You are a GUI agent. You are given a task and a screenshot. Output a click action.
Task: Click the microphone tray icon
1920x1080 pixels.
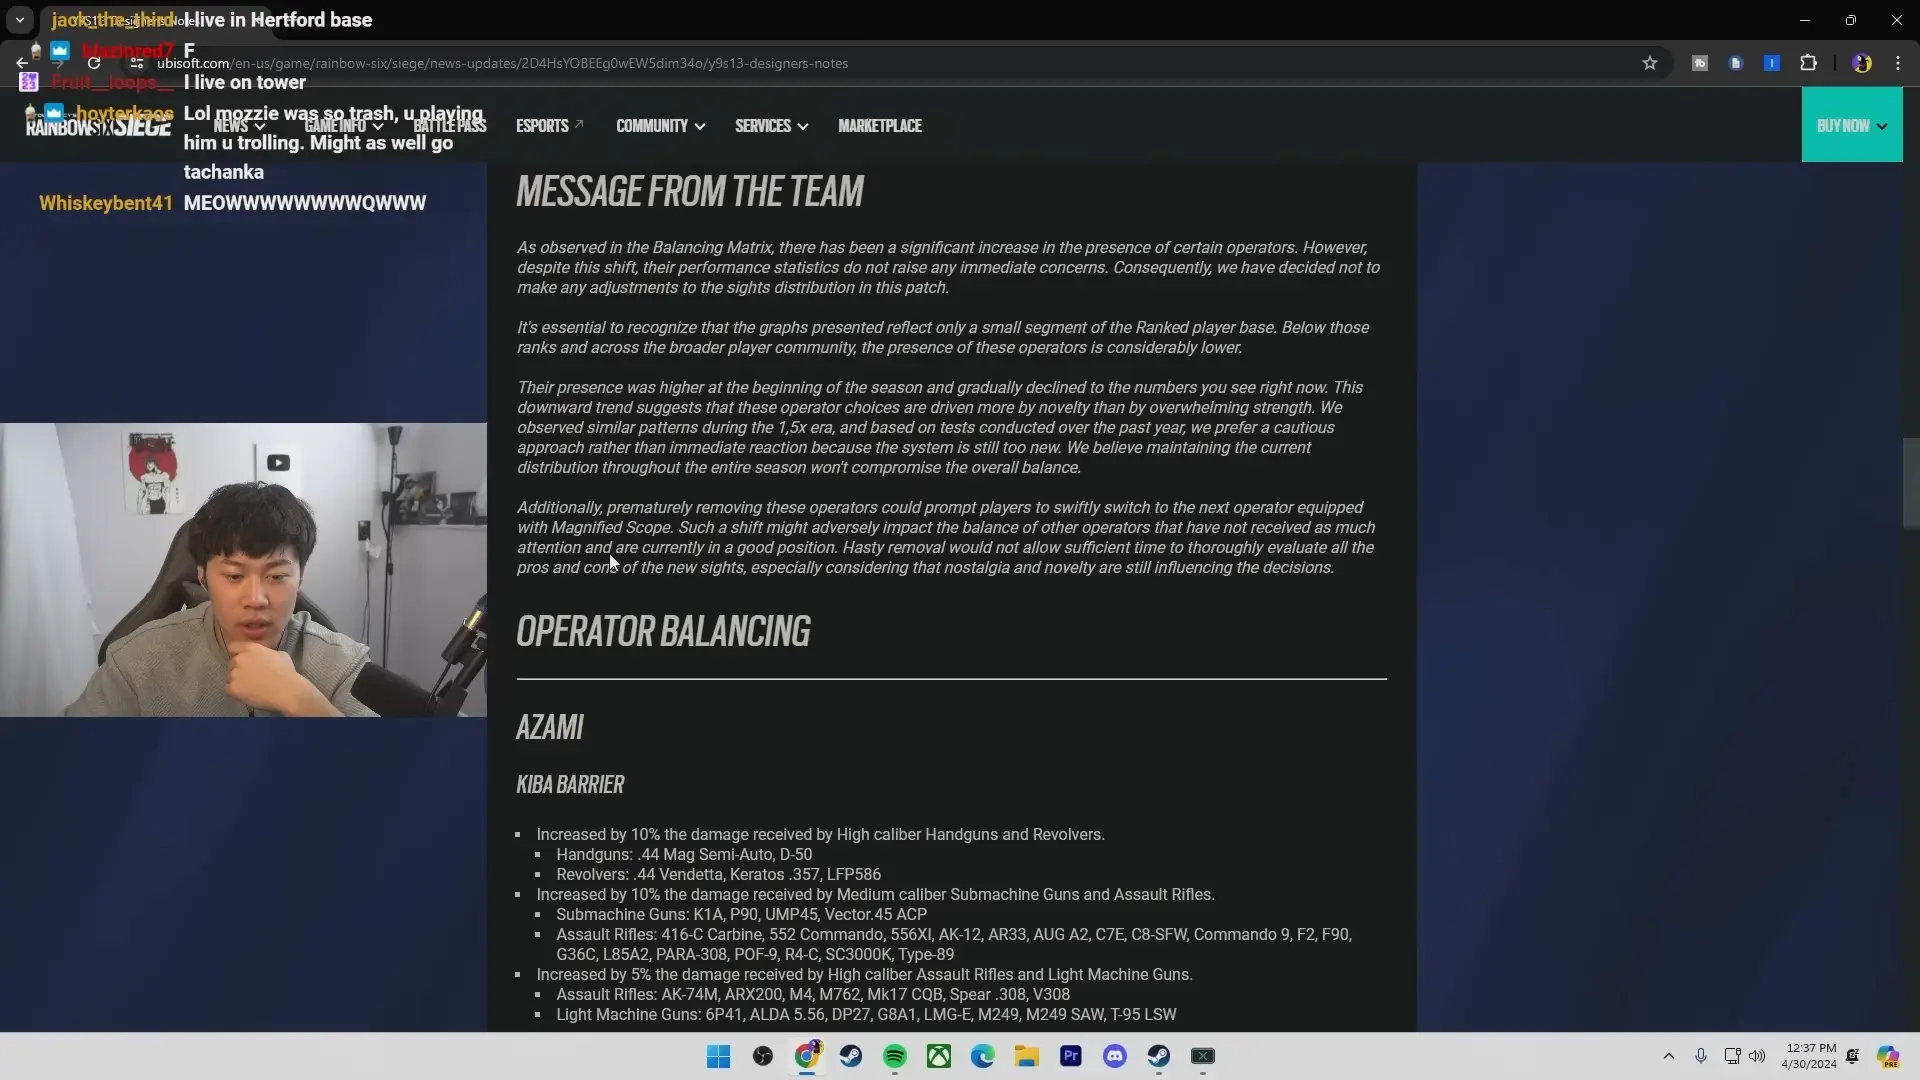pos(1701,1056)
